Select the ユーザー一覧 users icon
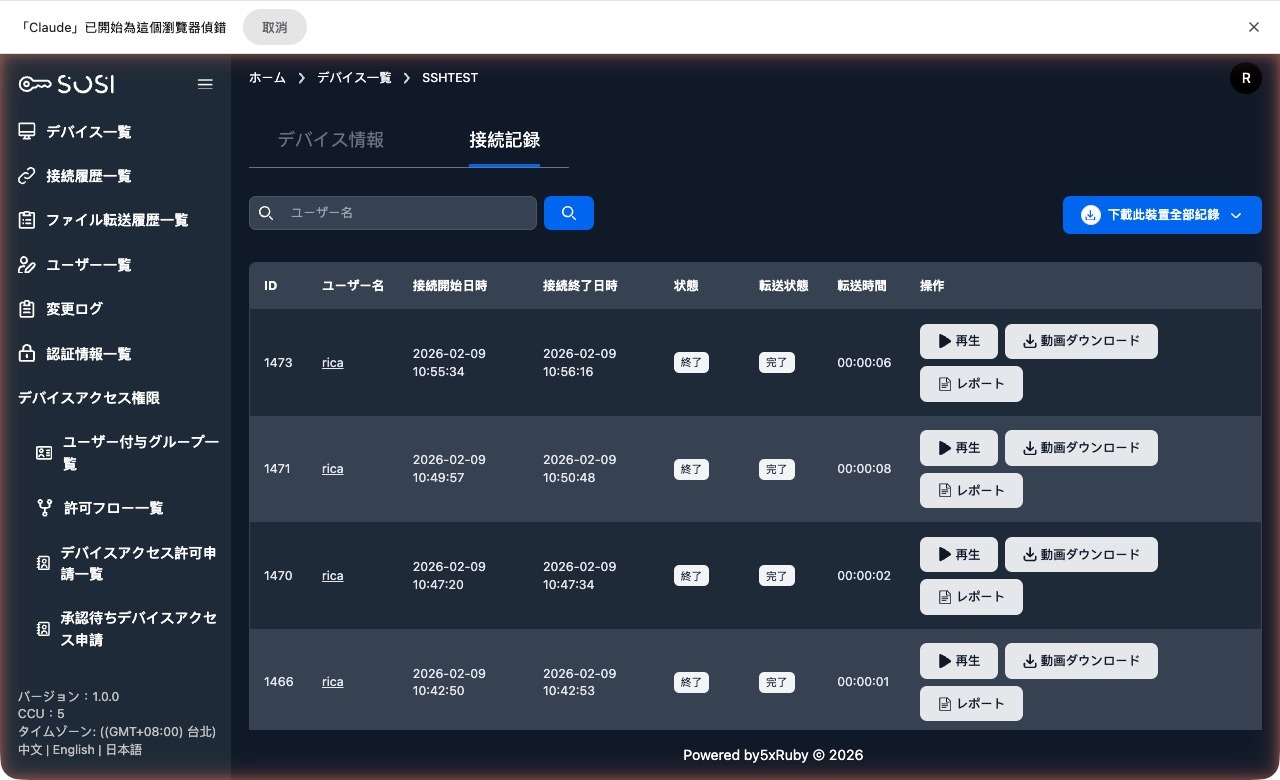This screenshot has height=780, width=1280. 27,264
